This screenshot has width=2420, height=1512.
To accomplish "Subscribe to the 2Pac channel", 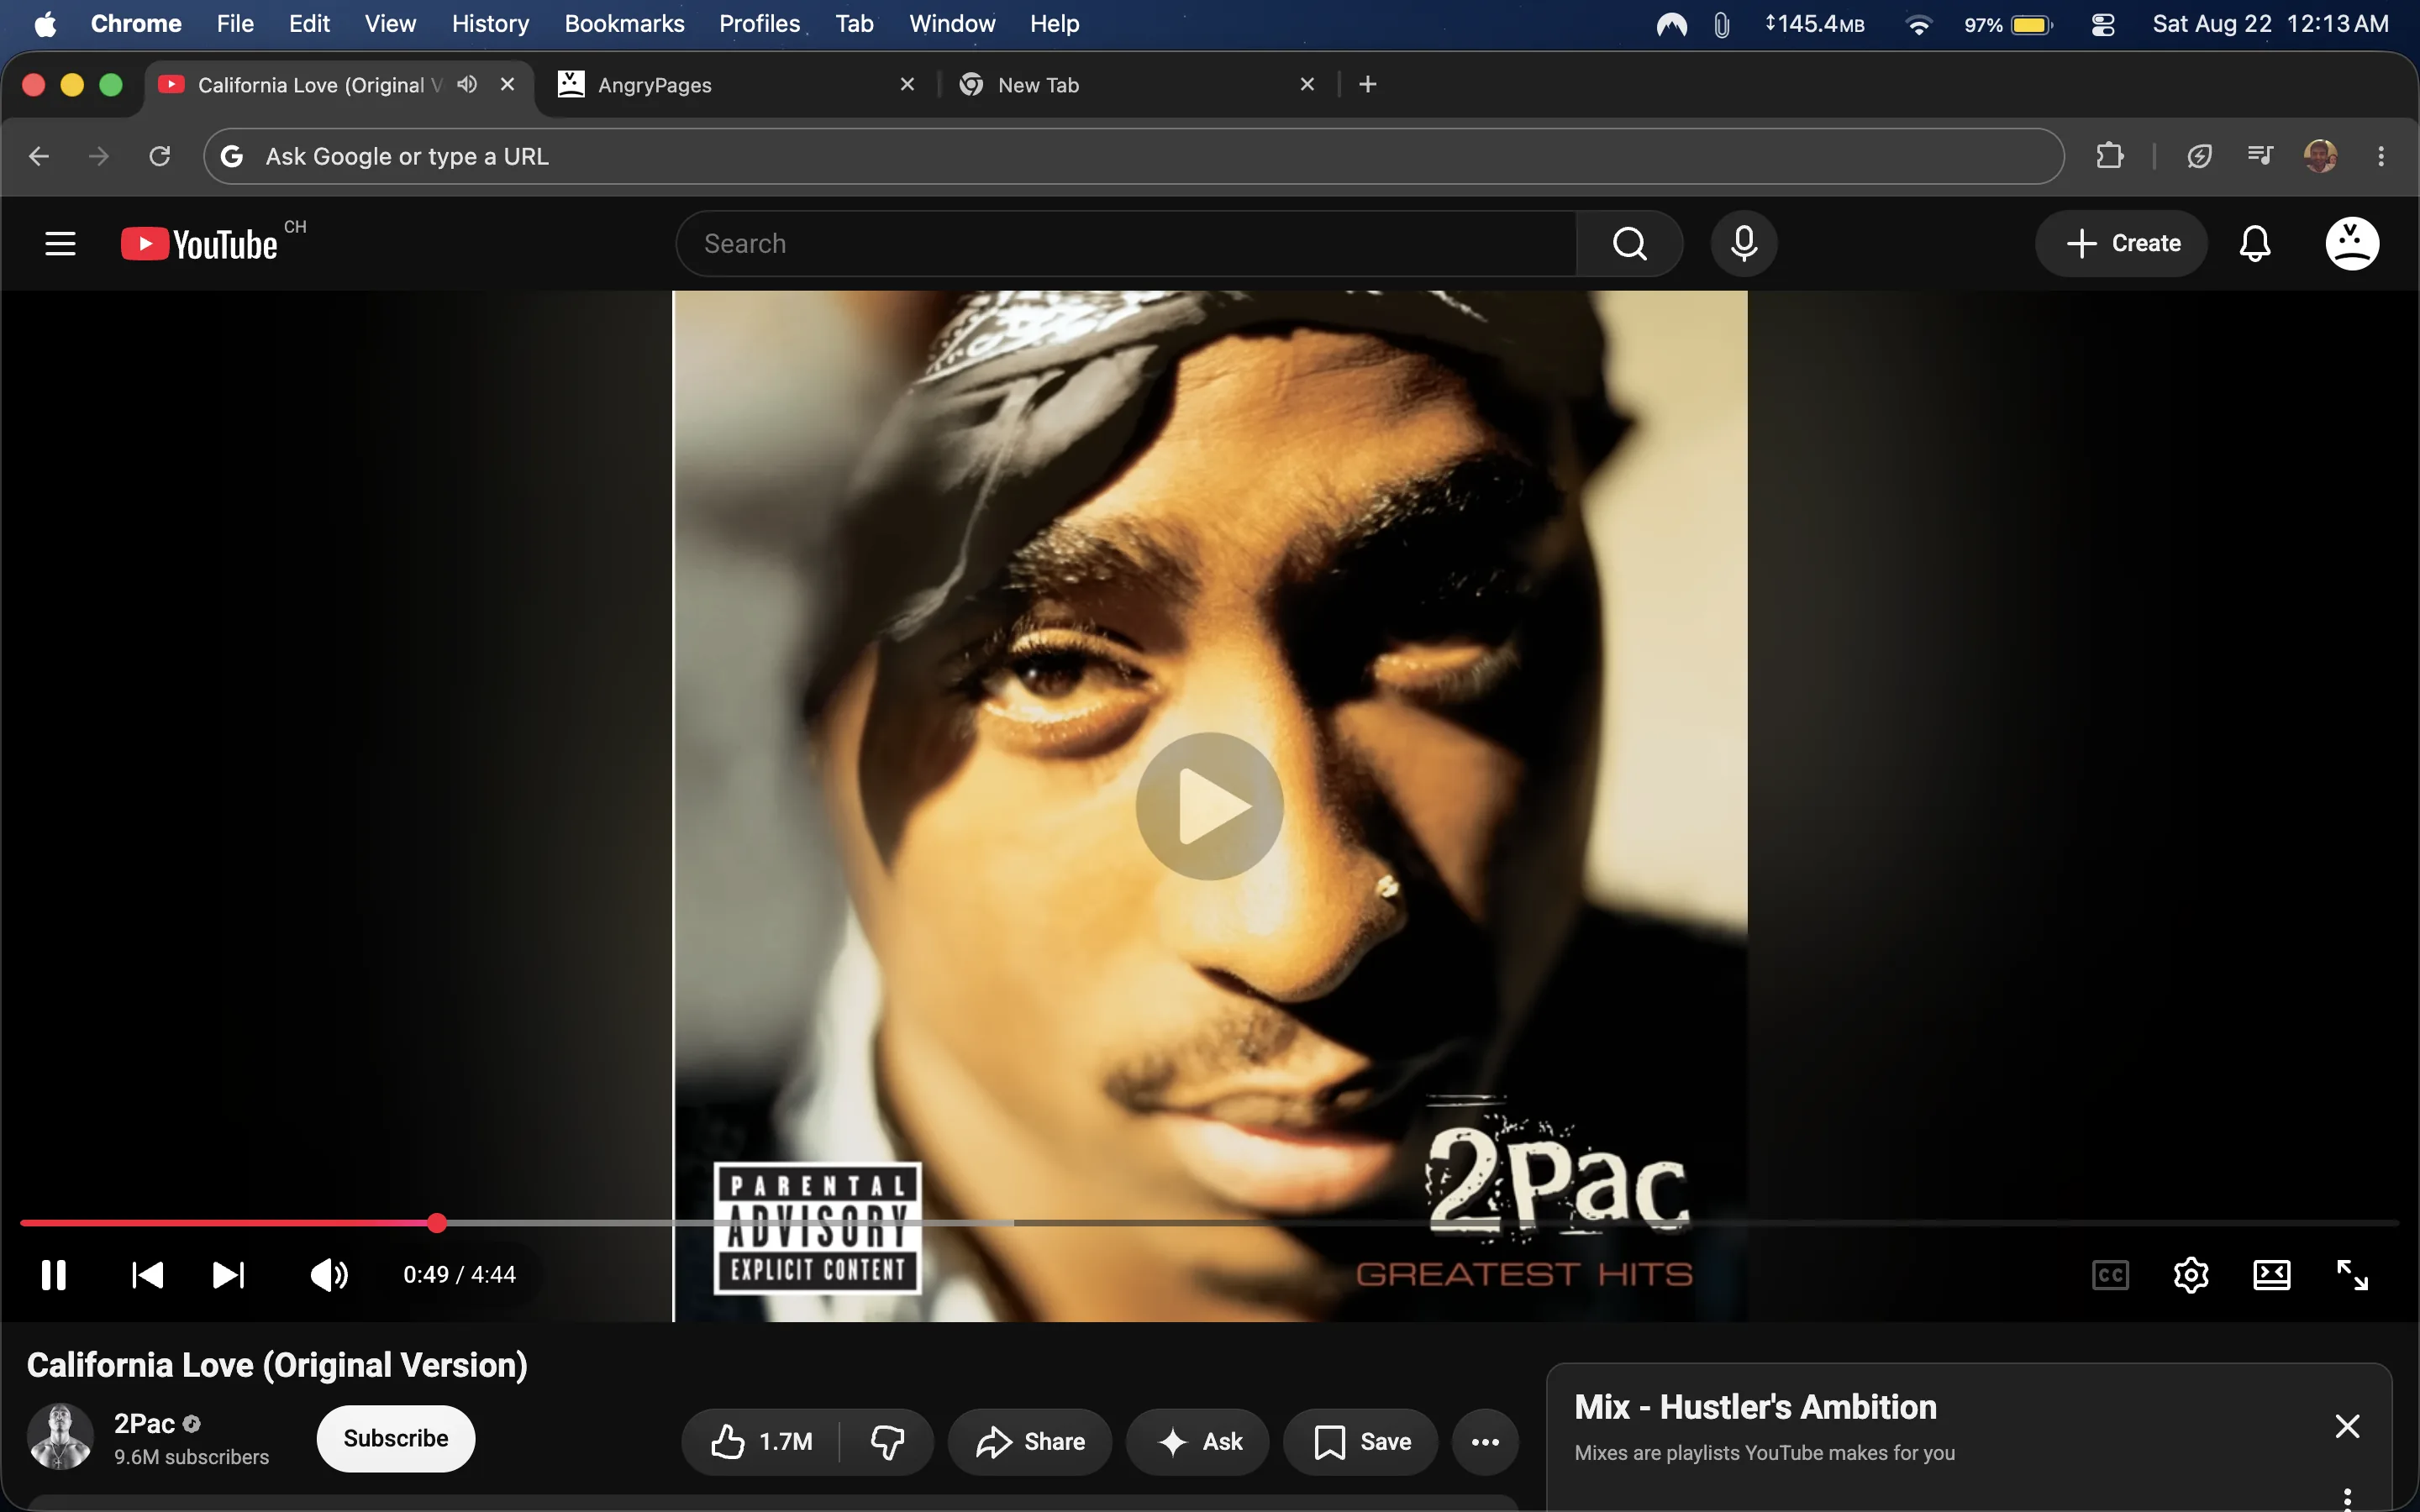I will (x=396, y=1438).
